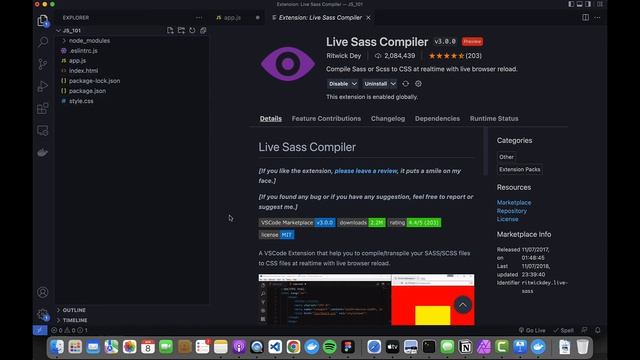Open .eslintrc.js in the file tree

(x=83, y=51)
